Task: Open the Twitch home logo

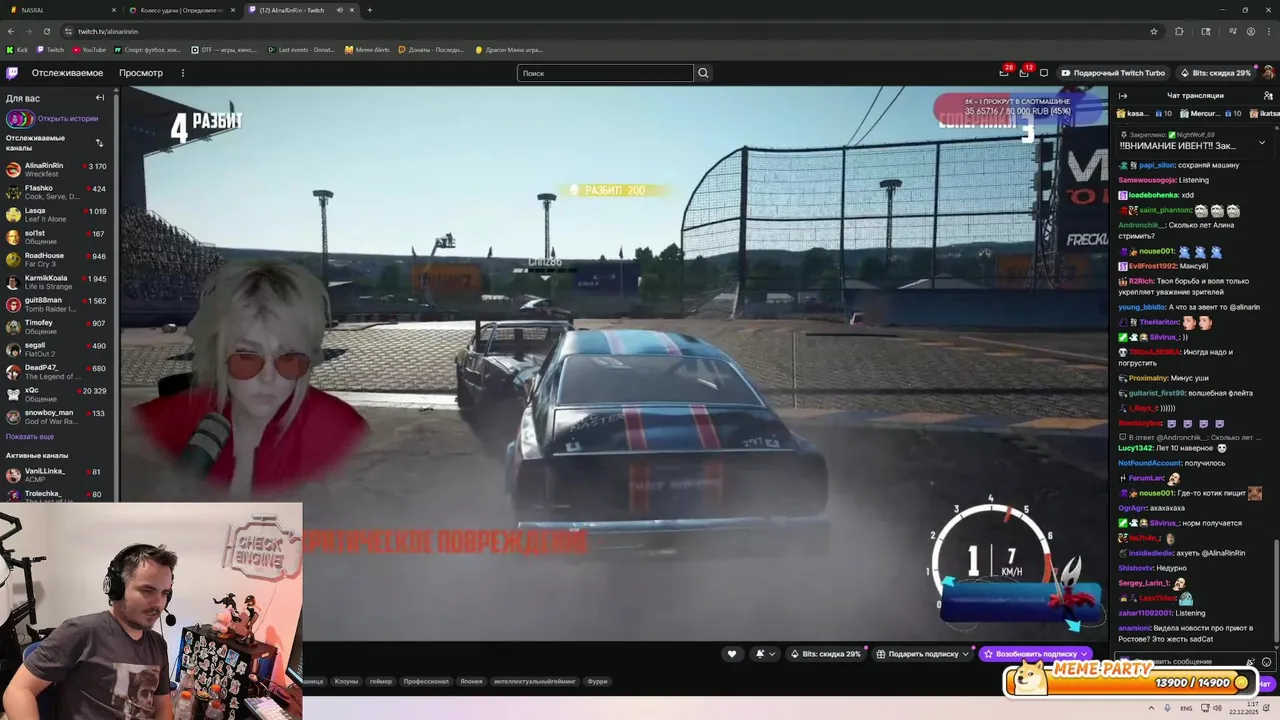Action: coord(12,73)
